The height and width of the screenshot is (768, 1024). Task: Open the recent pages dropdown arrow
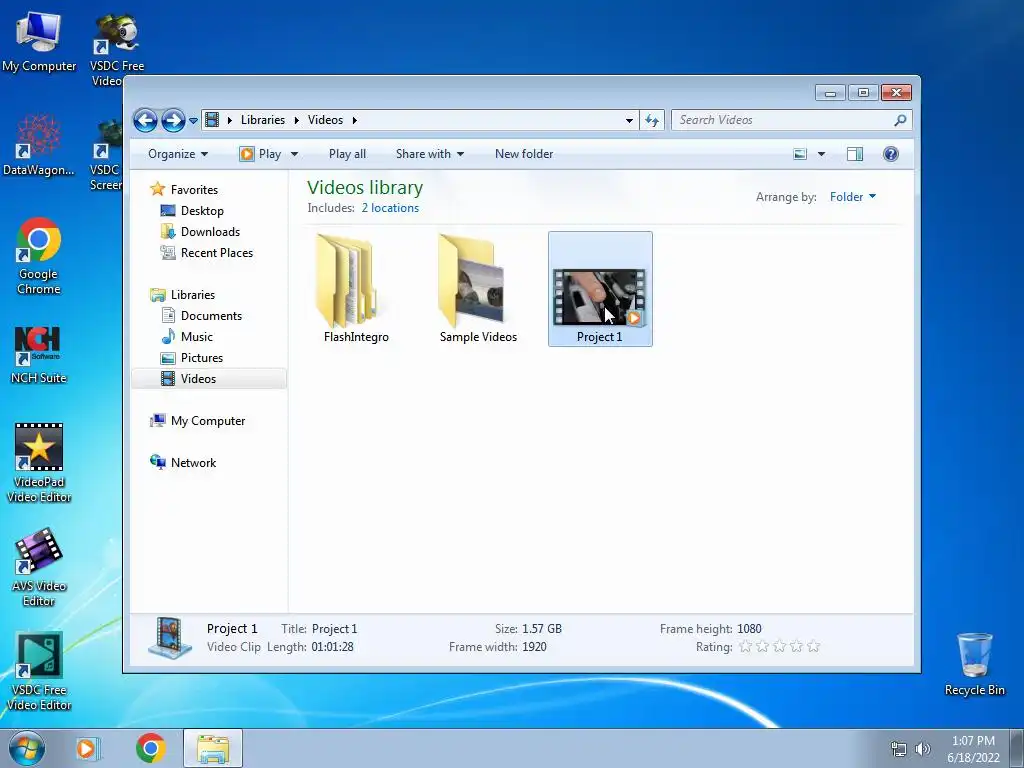point(193,121)
